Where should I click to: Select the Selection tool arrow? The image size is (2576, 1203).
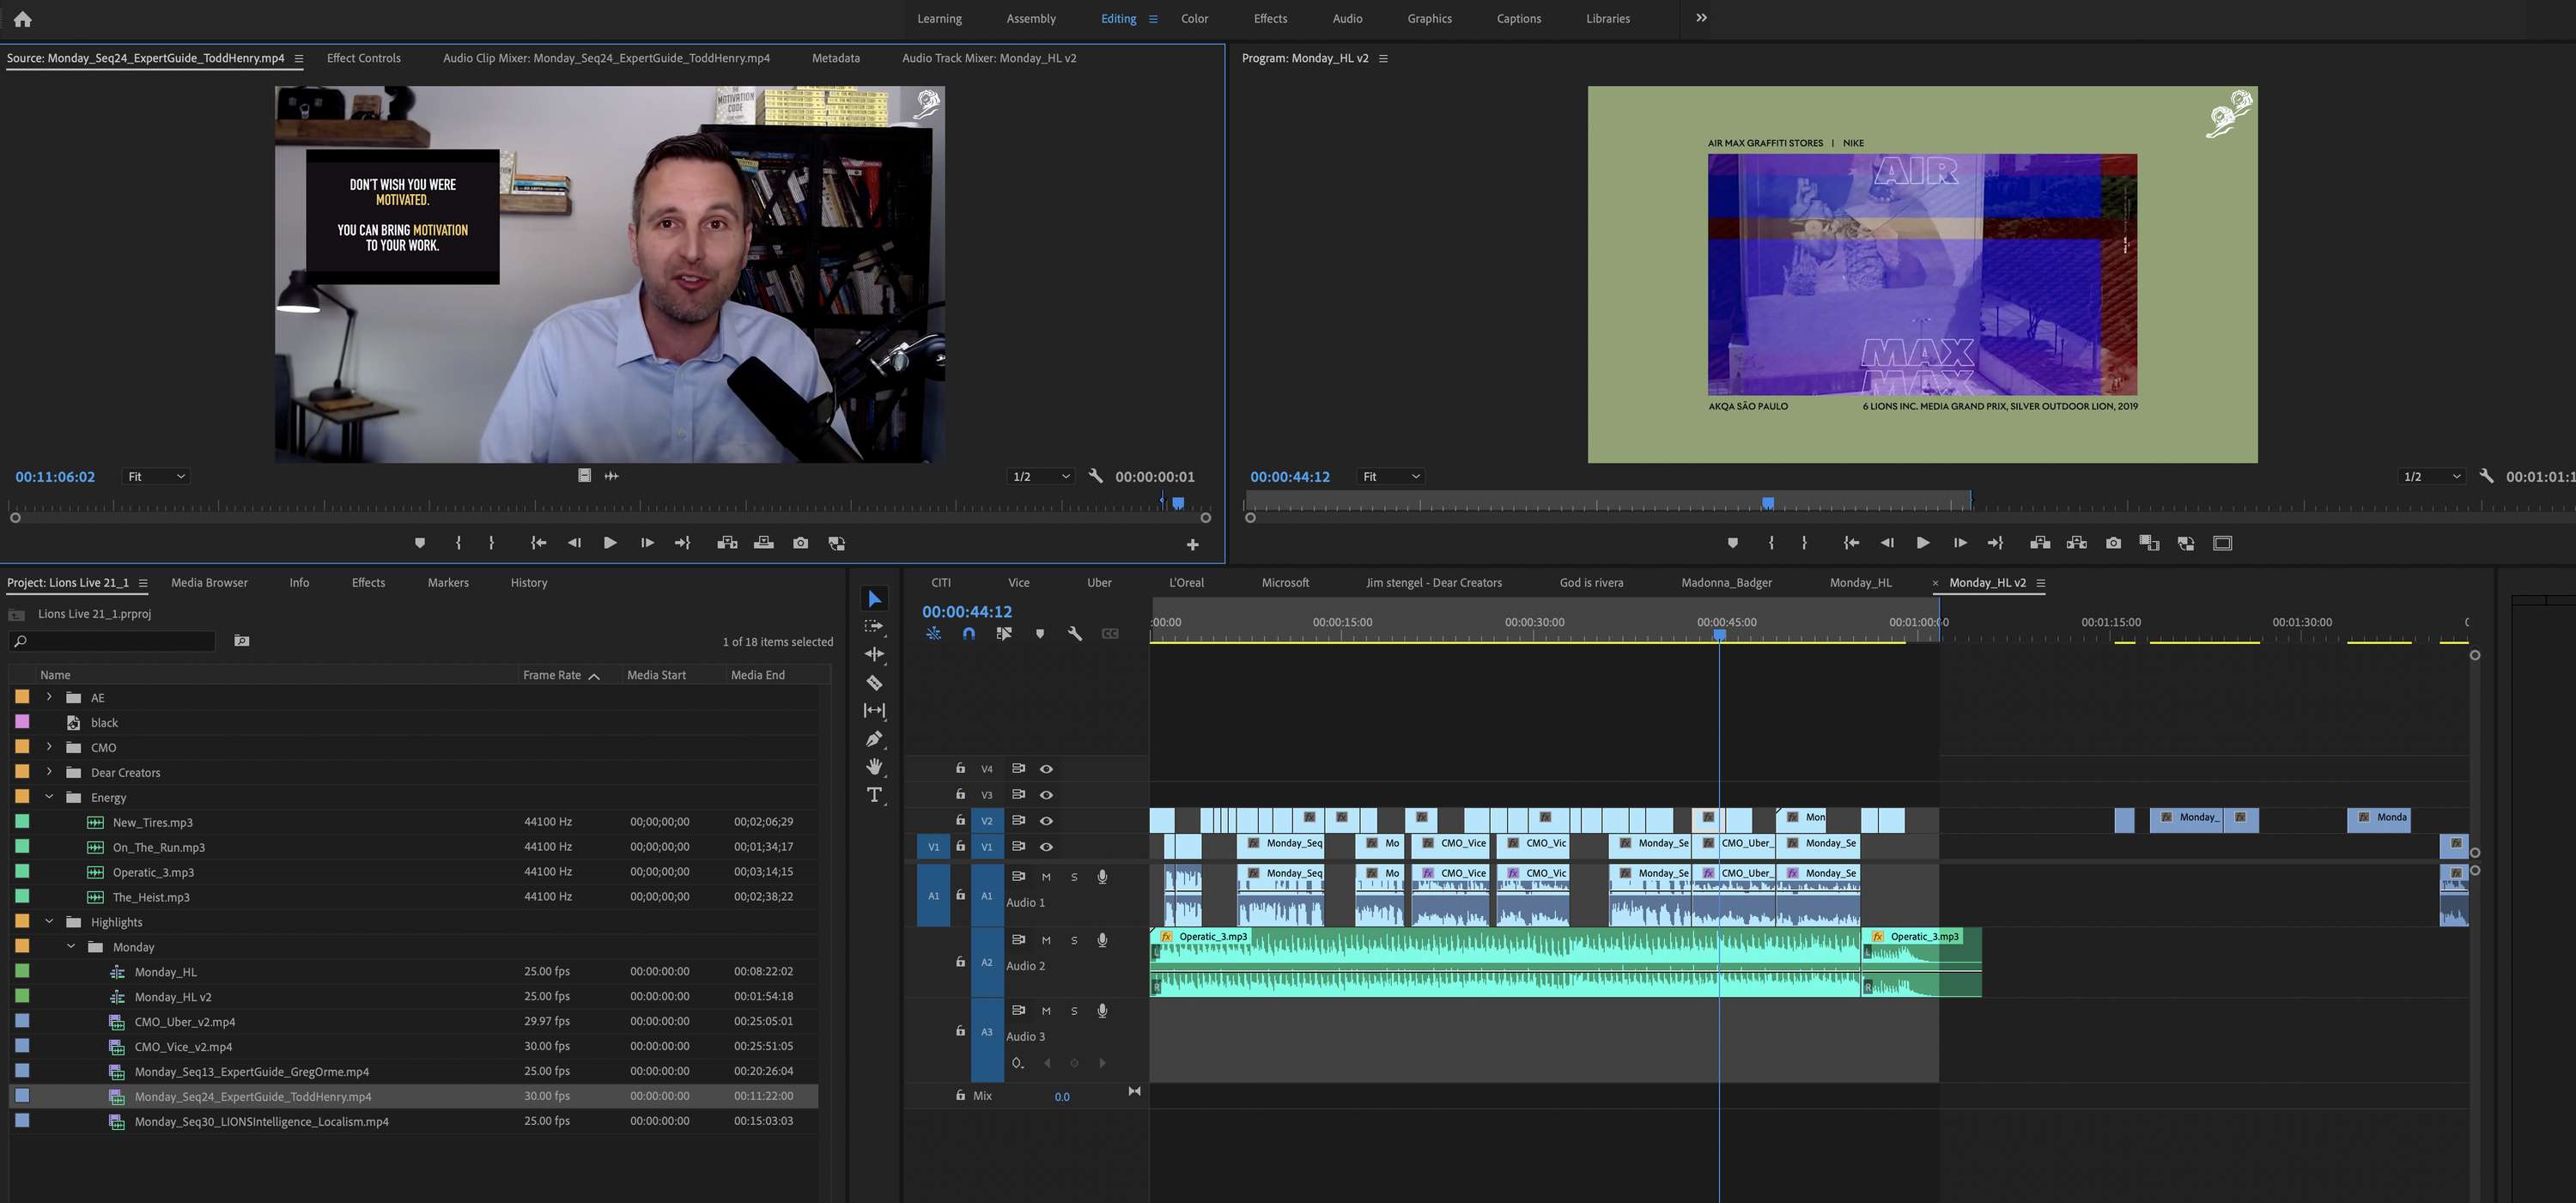[x=874, y=599]
